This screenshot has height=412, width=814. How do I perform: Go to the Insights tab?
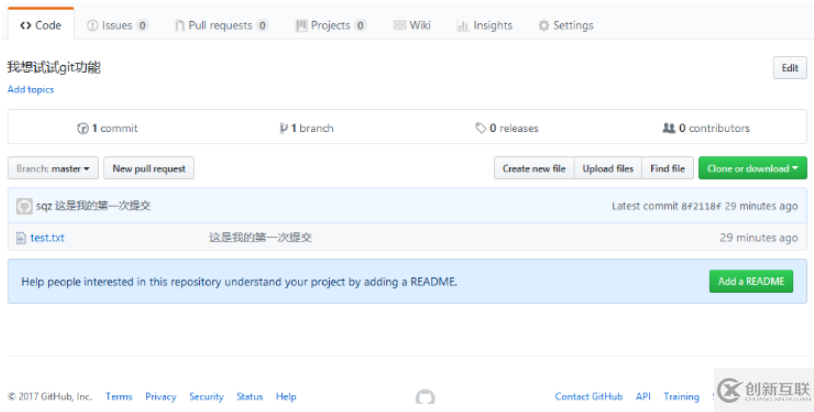coord(485,25)
